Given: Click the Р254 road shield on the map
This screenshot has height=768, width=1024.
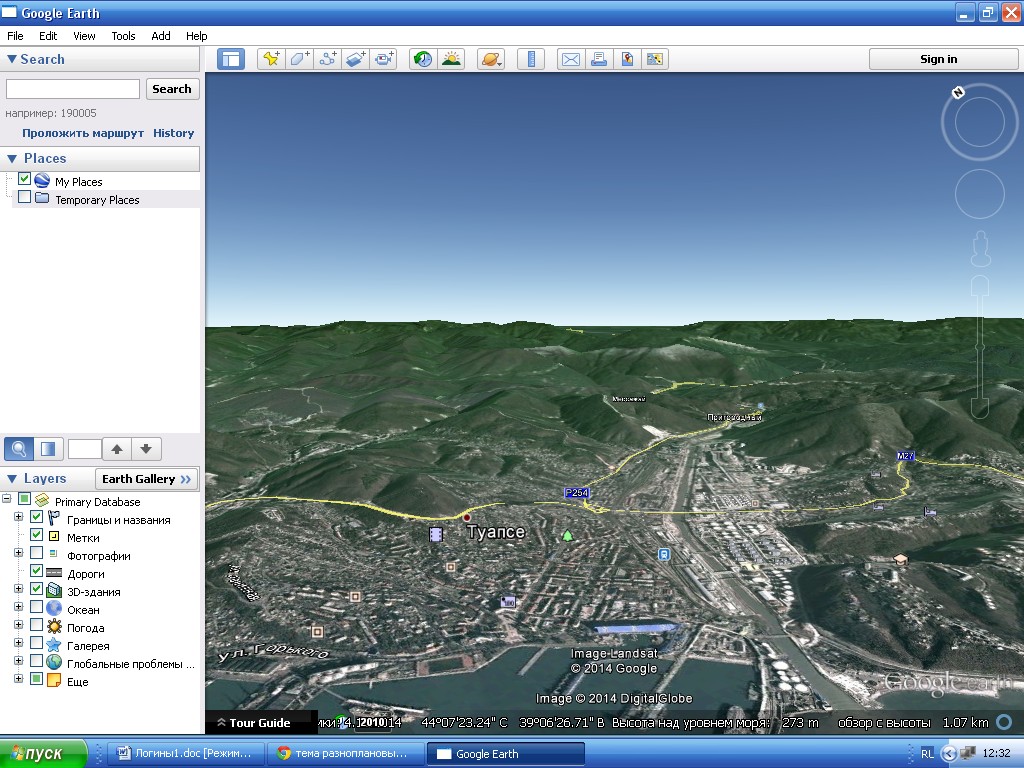Looking at the screenshot, I should (577, 492).
